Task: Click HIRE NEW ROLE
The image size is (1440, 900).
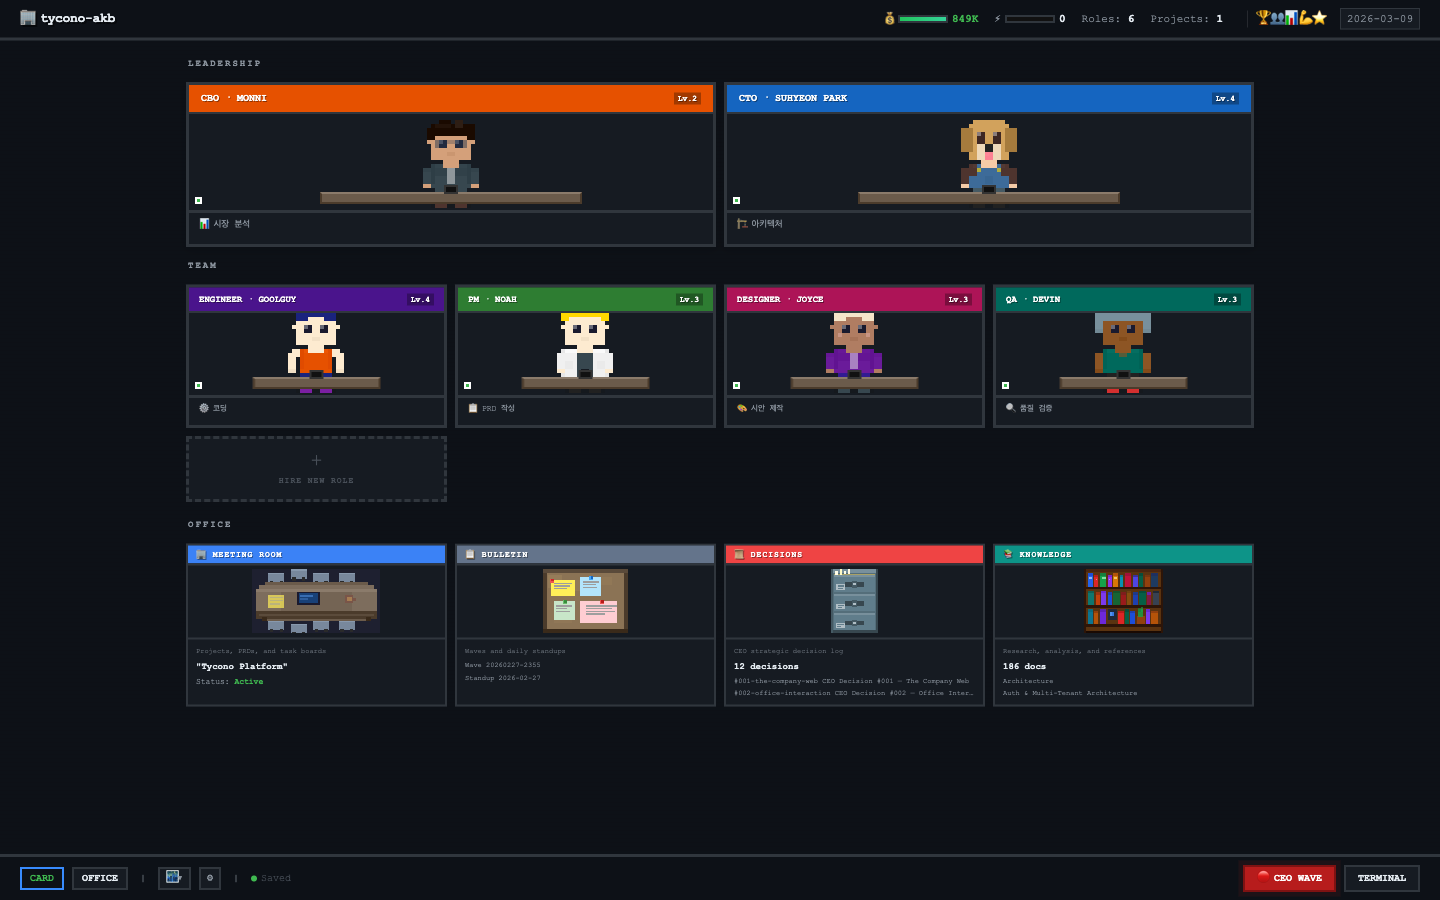Action: pos(316,469)
